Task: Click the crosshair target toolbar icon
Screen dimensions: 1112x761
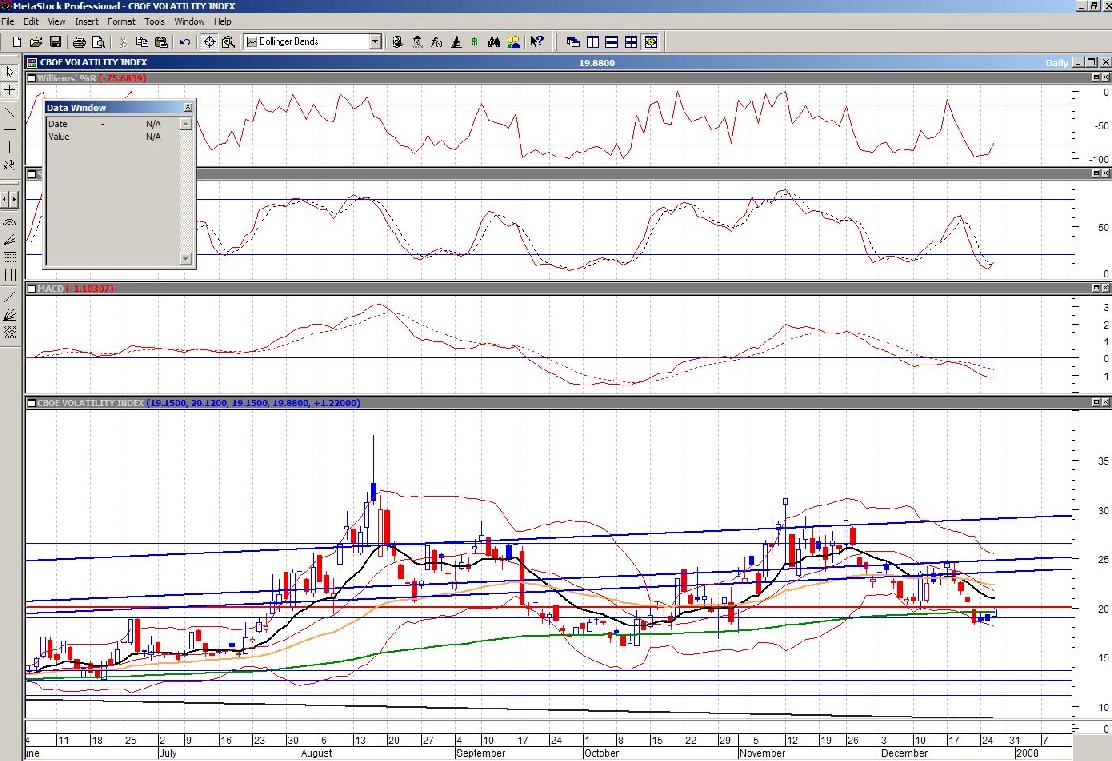Action: click(x=209, y=42)
